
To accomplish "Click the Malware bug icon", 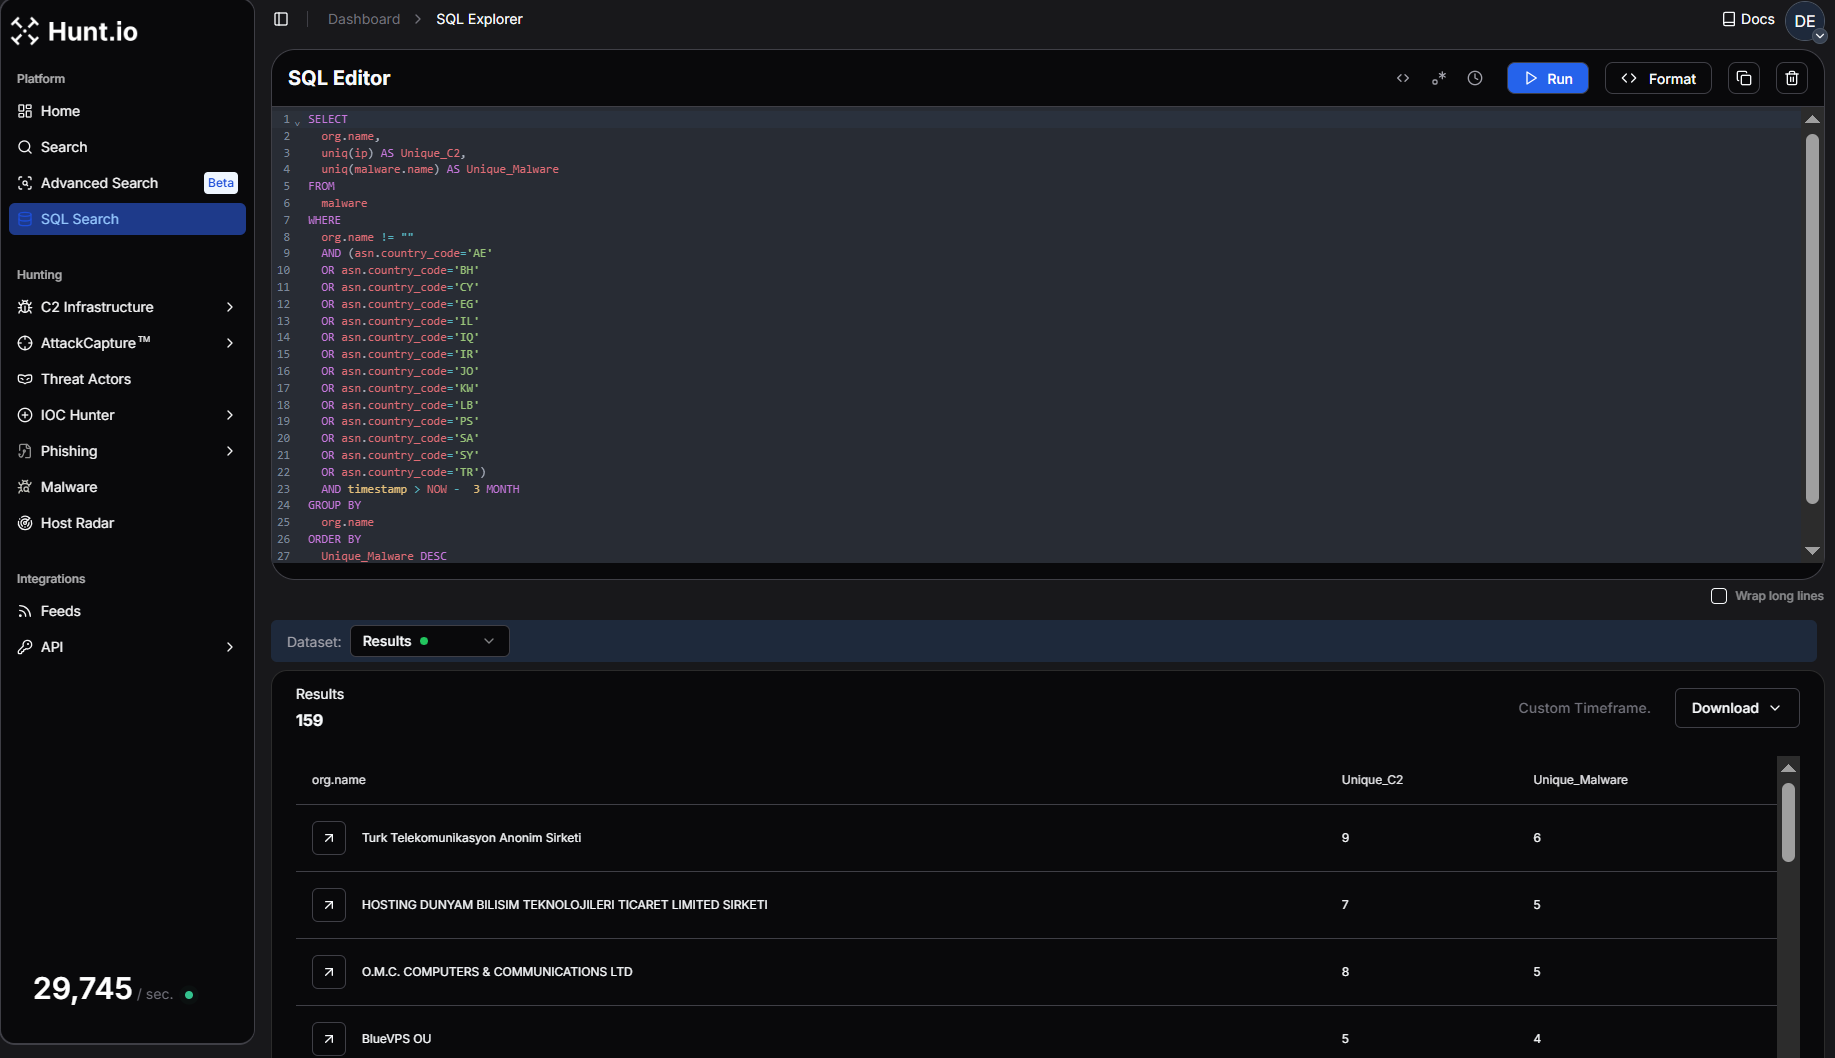I will (x=25, y=487).
